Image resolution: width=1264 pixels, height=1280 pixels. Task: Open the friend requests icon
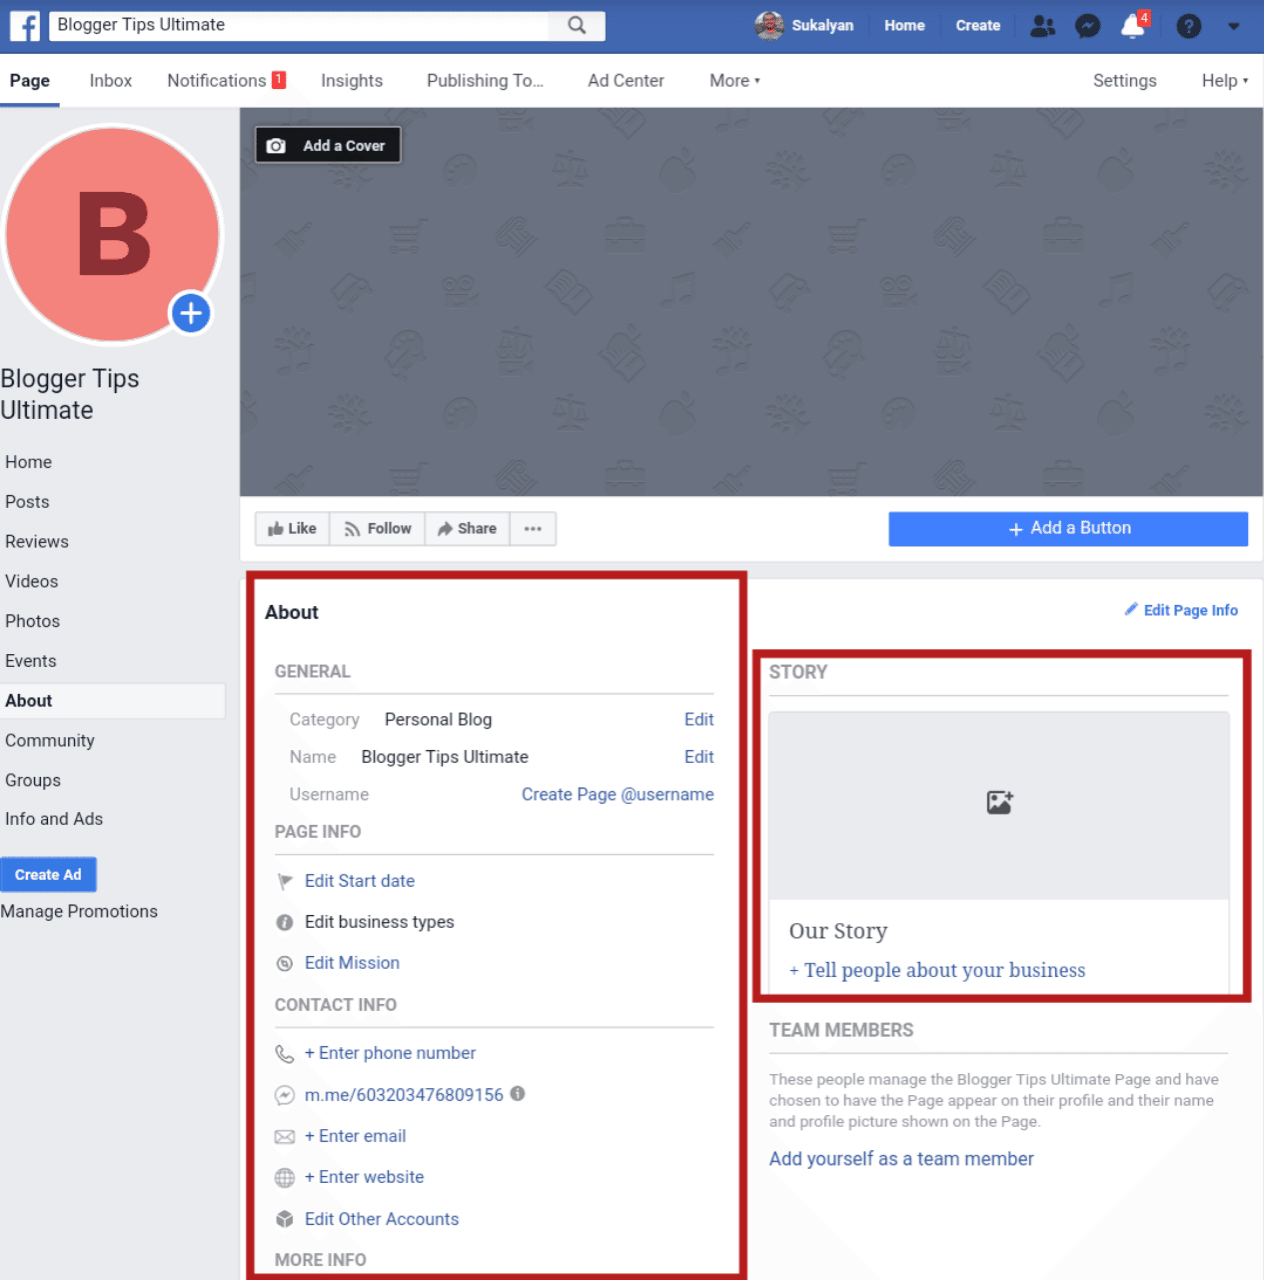(1043, 26)
